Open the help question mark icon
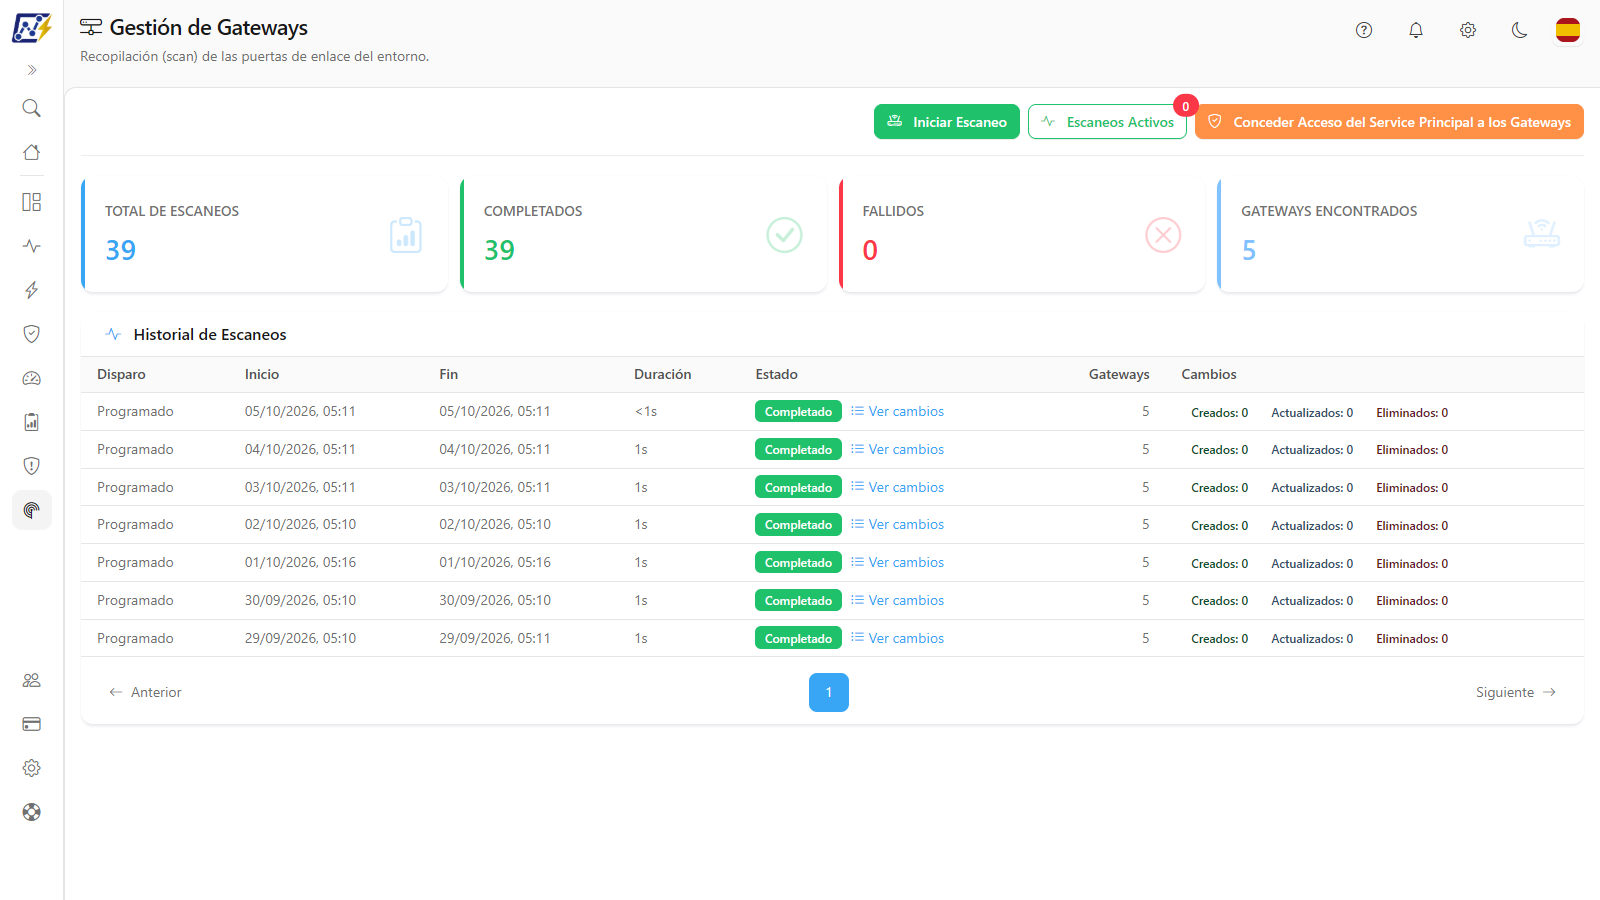This screenshot has height=900, width=1600. (x=1364, y=30)
